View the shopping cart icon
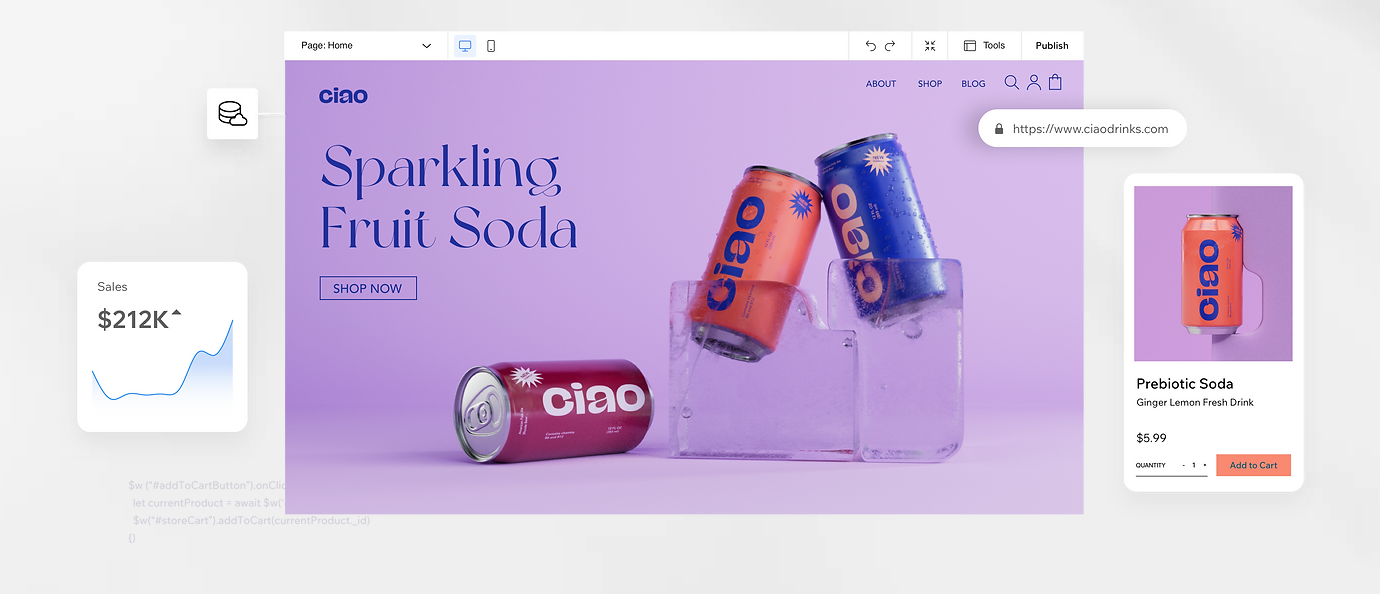1380x594 pixels. click(1055, 82)
